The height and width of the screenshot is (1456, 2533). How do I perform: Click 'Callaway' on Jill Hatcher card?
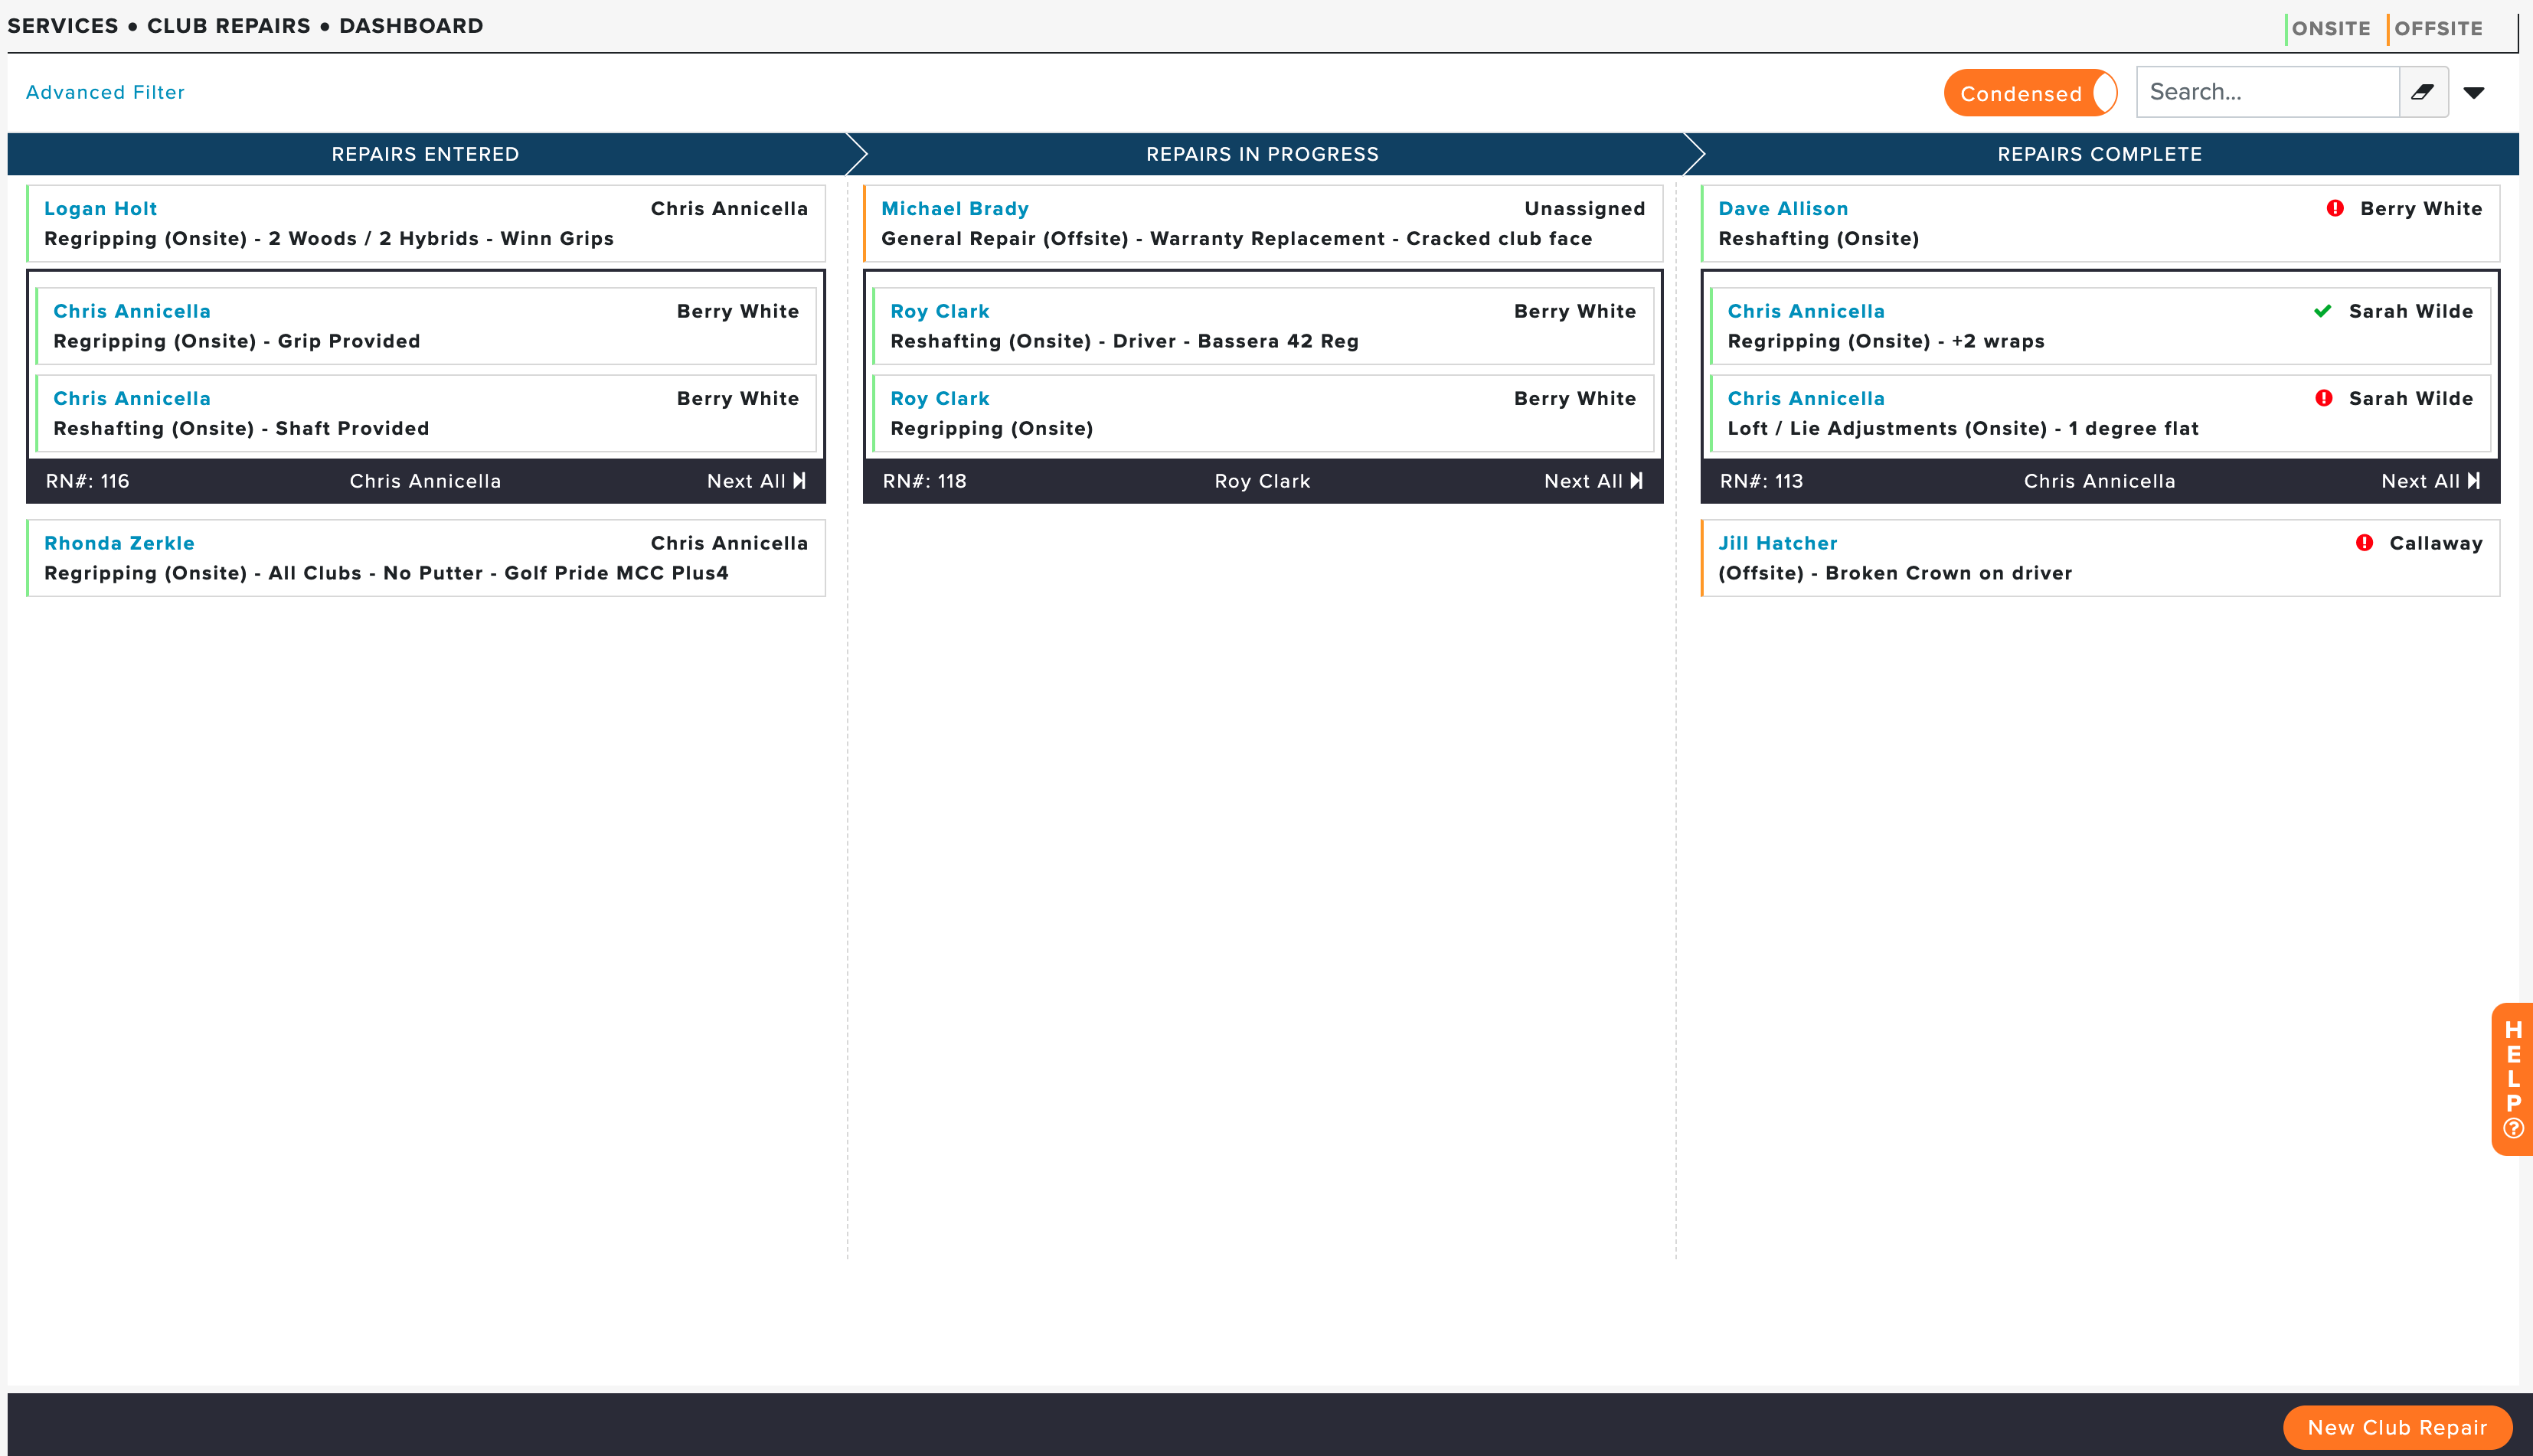coord(2436,543)
